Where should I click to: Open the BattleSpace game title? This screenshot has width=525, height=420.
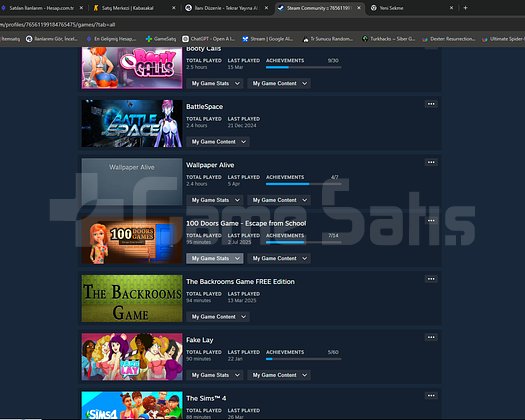pos(205,107)
